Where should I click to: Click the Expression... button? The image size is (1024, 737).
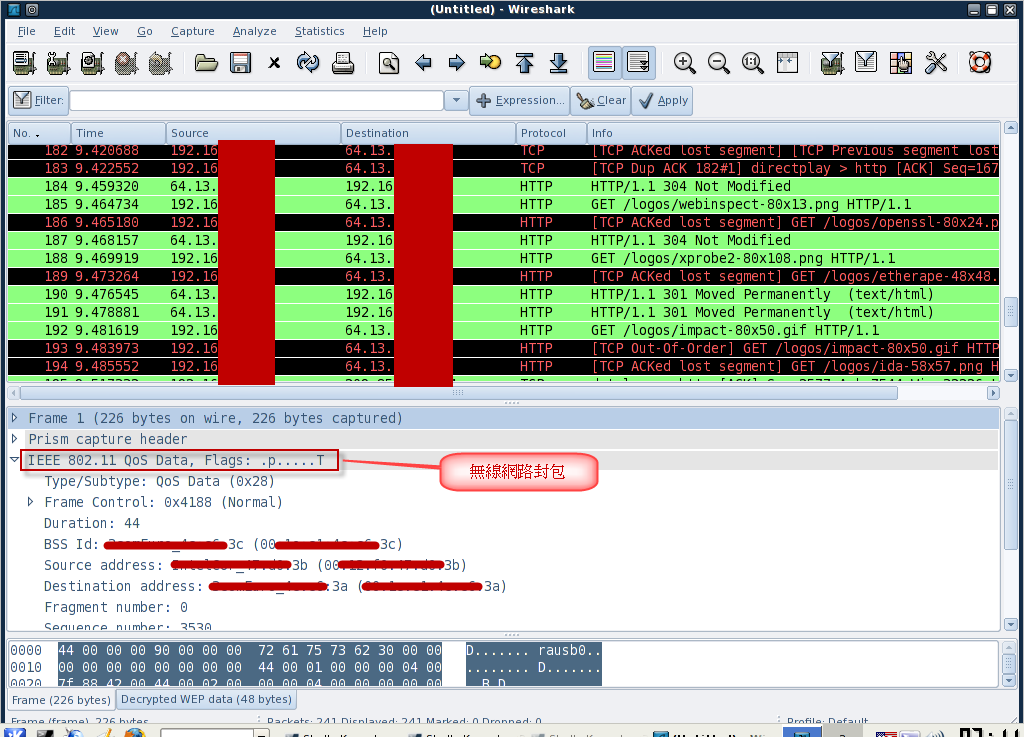point(520,101)
